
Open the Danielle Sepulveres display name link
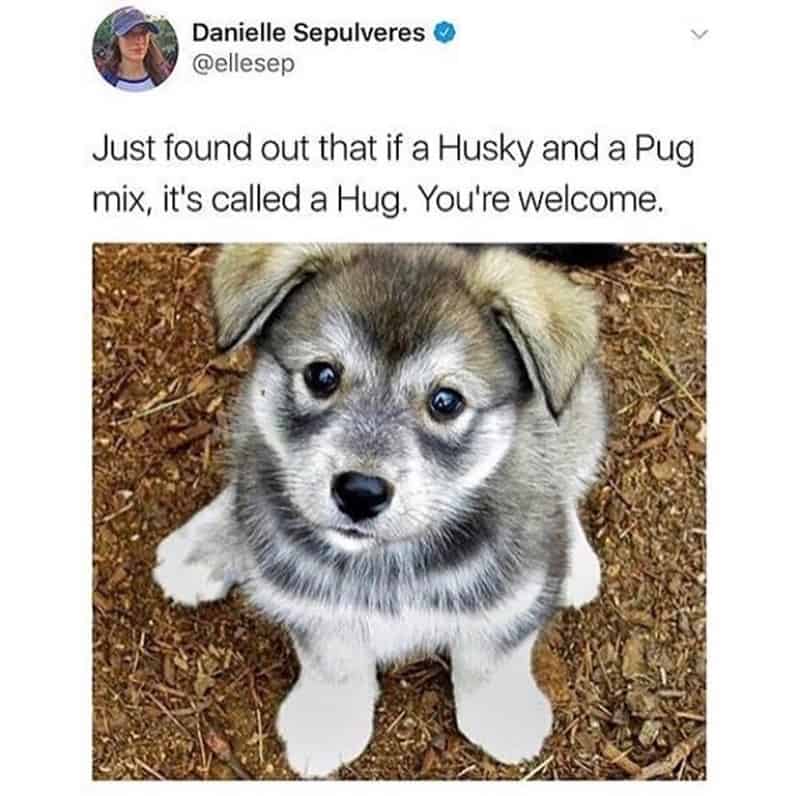click(308, 34)
